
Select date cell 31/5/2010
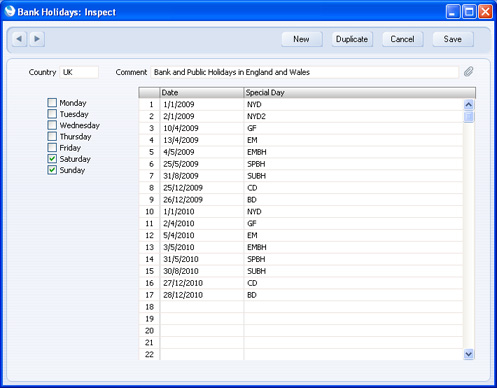click(202, 259)
